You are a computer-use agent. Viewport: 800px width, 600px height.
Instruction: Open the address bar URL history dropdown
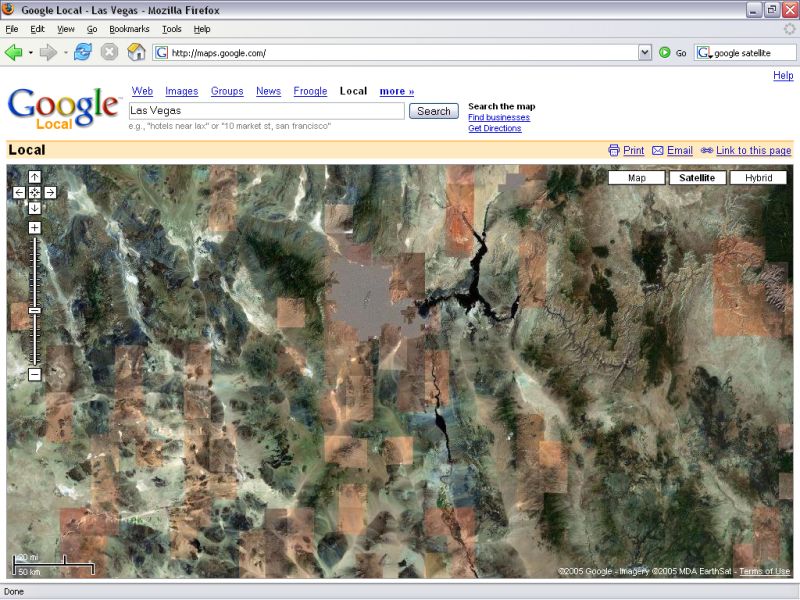645,52
